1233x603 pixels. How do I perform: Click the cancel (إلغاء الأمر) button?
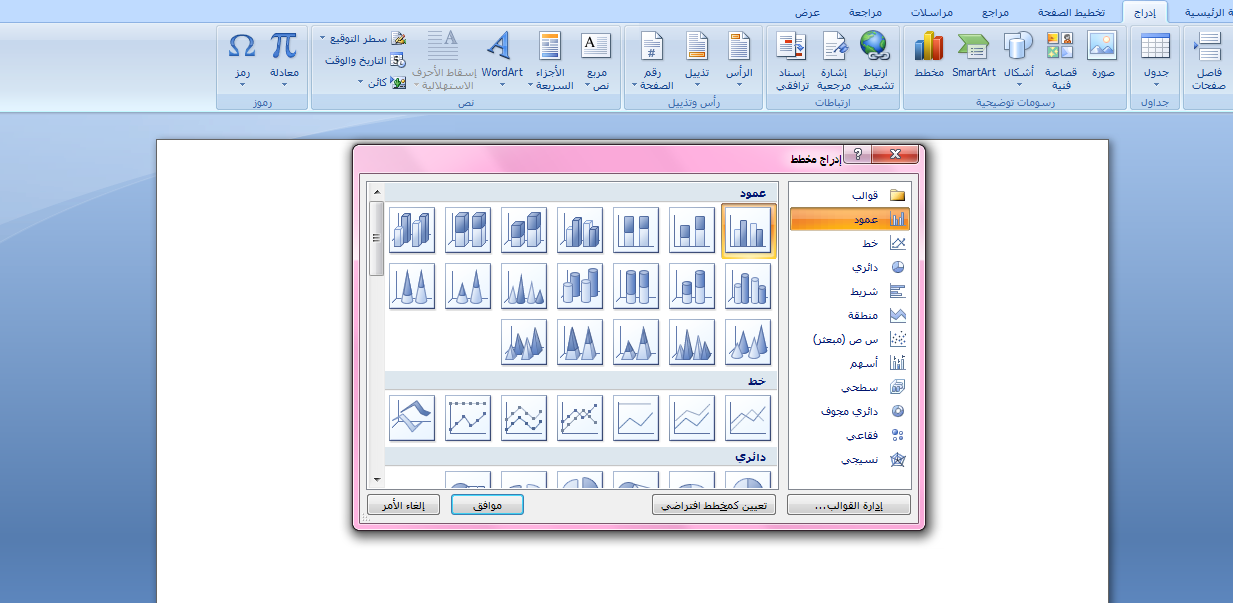click(403, 505)
